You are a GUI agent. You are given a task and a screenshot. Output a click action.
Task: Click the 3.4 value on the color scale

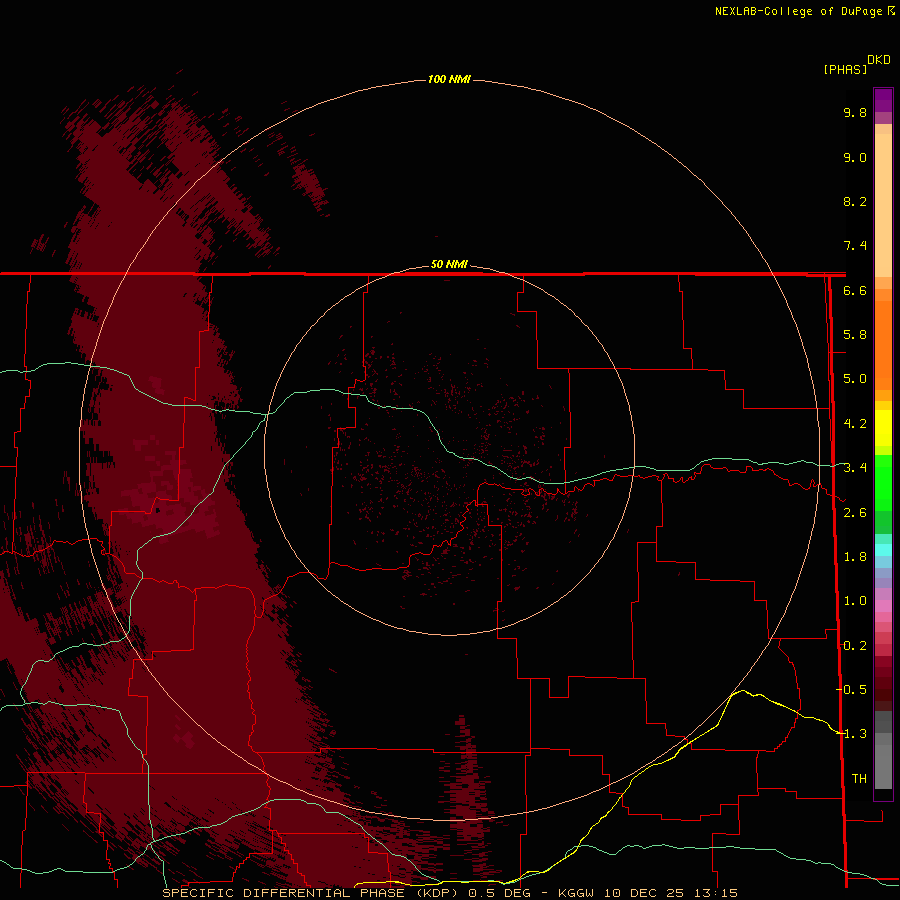click(855, 468)
